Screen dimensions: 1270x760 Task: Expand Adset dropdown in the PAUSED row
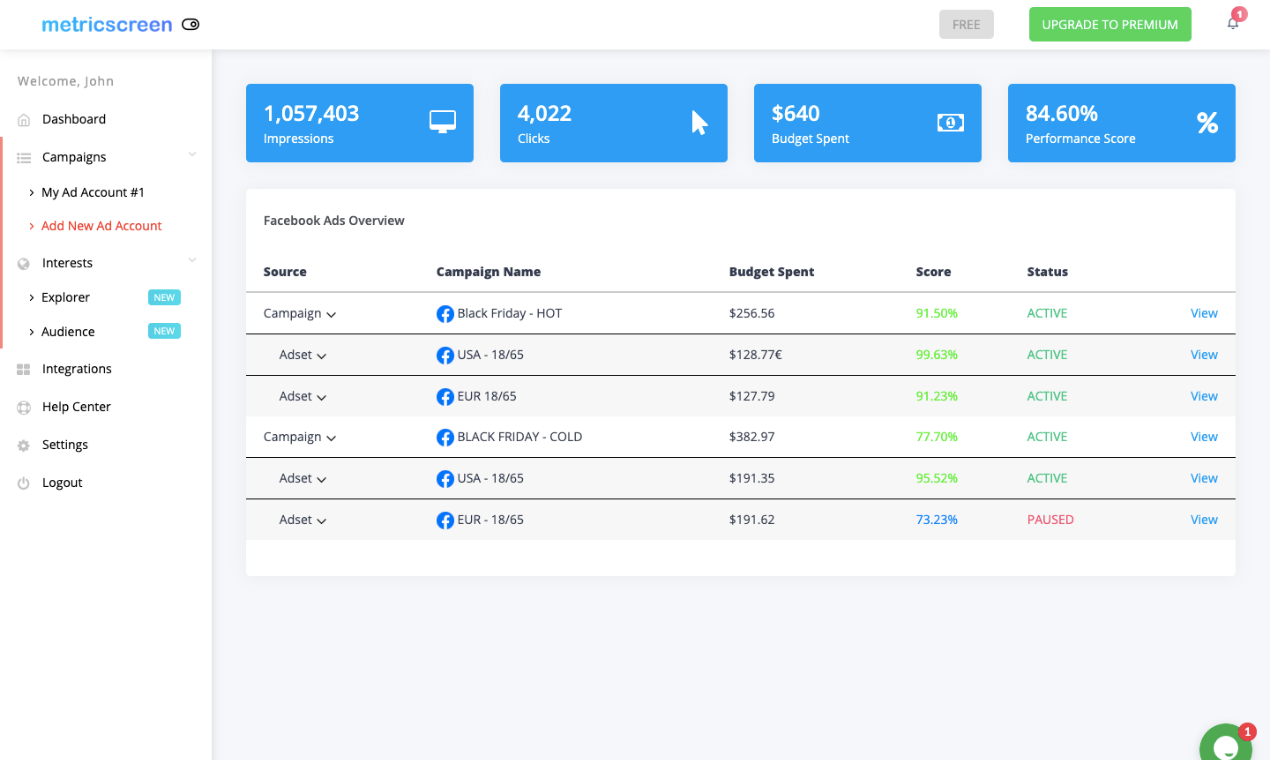(322, 521)
